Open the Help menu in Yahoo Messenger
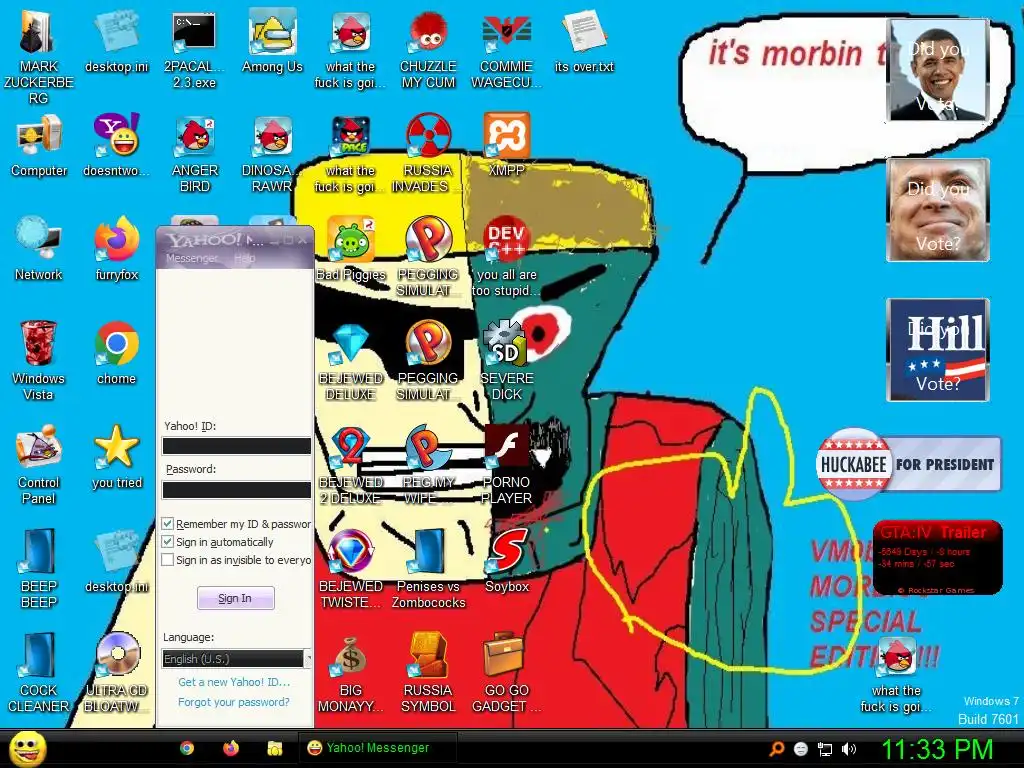This screenshot has height=768, width=1024. coord(244,258)
